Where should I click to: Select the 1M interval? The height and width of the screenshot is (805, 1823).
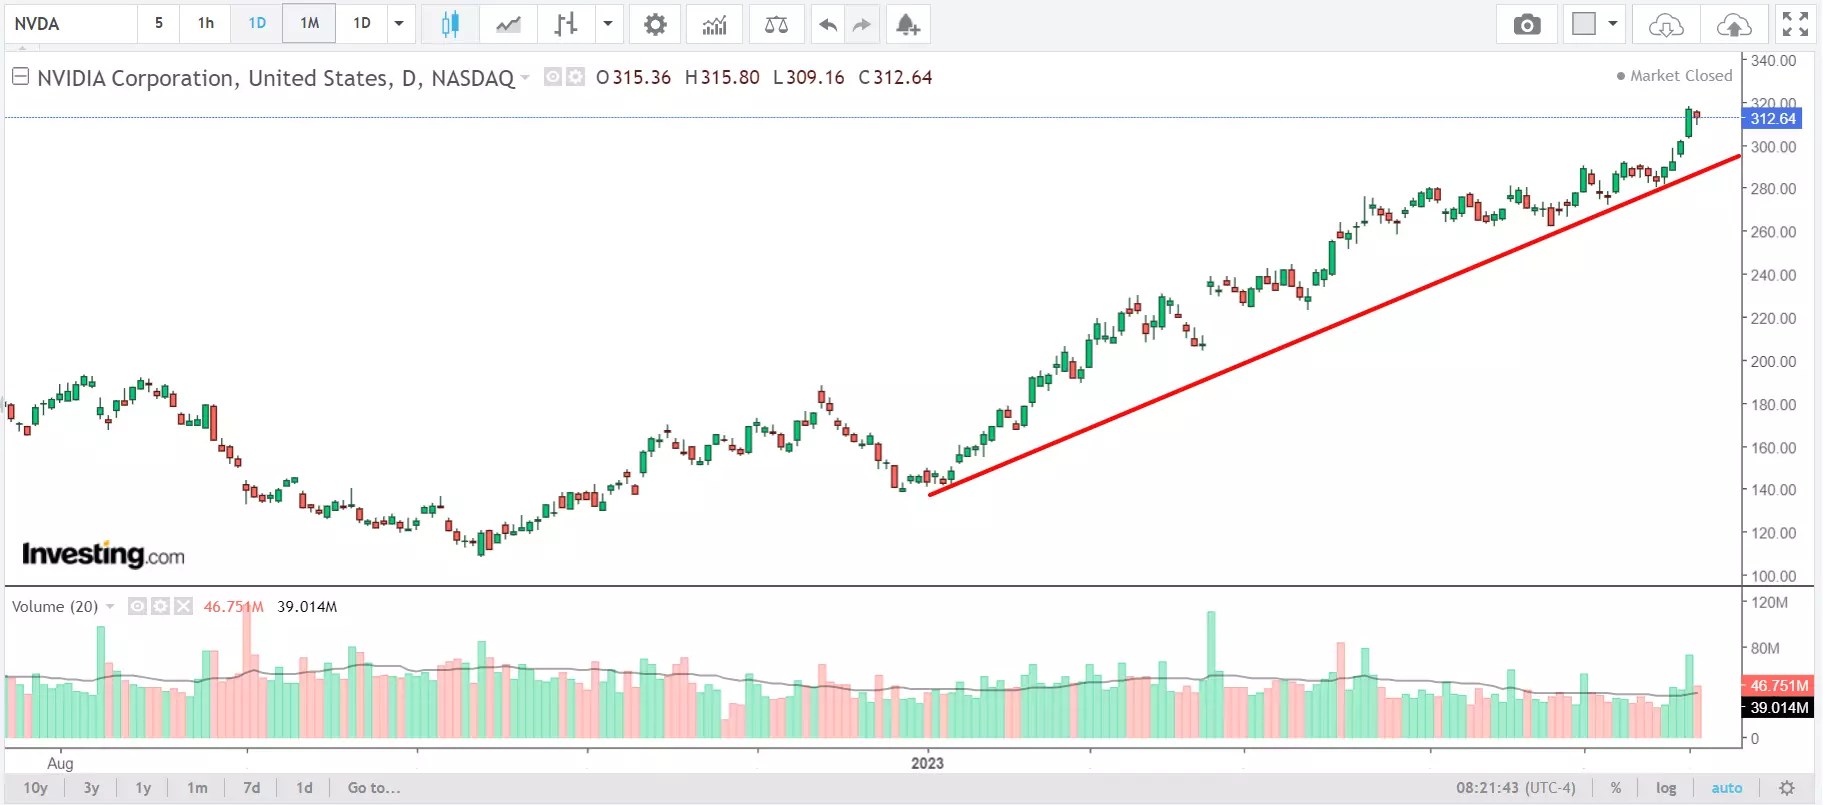tap(310, 24)
